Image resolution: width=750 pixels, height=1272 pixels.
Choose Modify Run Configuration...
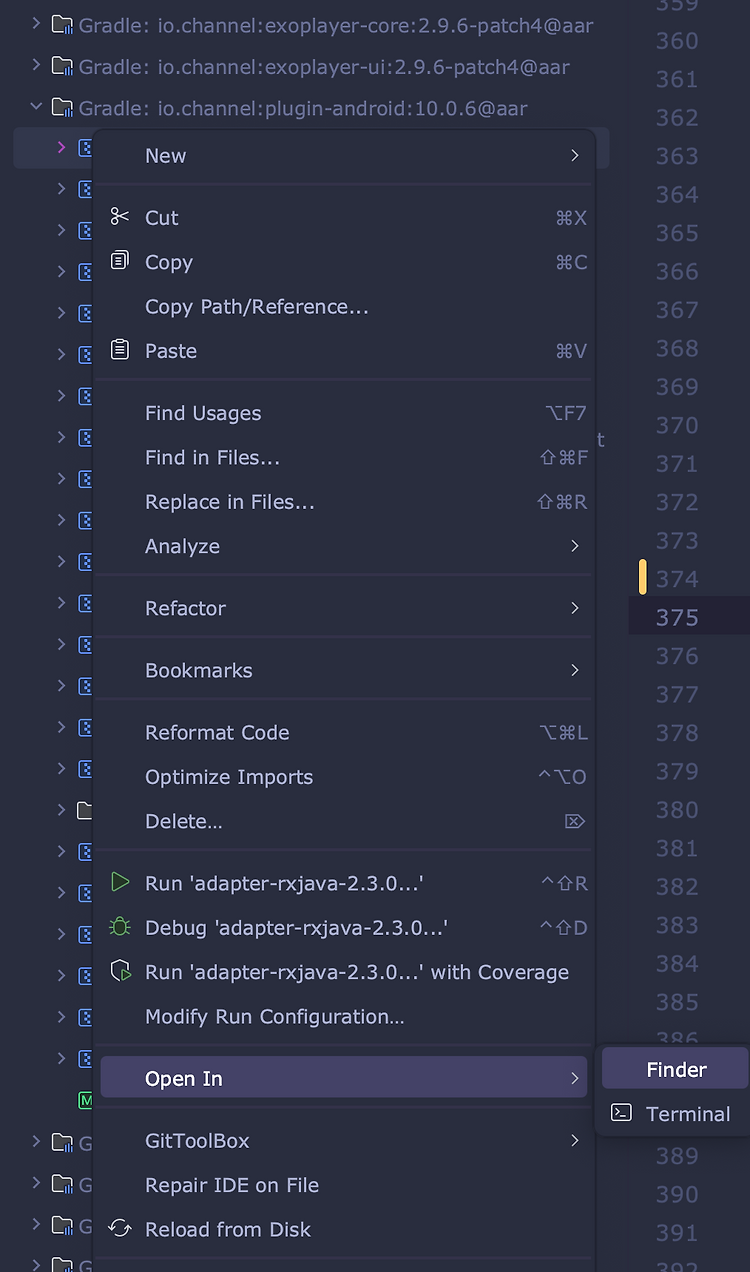pos(344,1016)
